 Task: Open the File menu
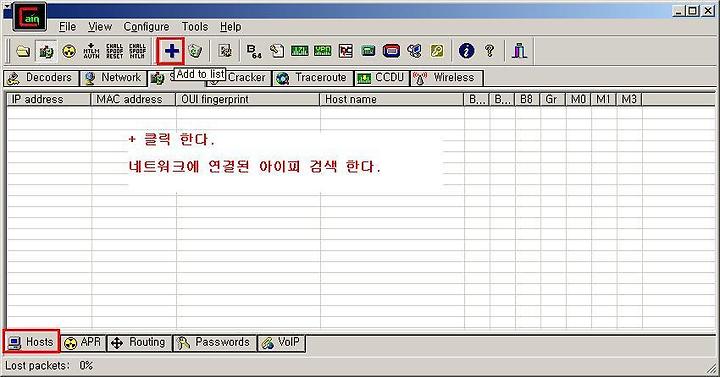[68, 27]
